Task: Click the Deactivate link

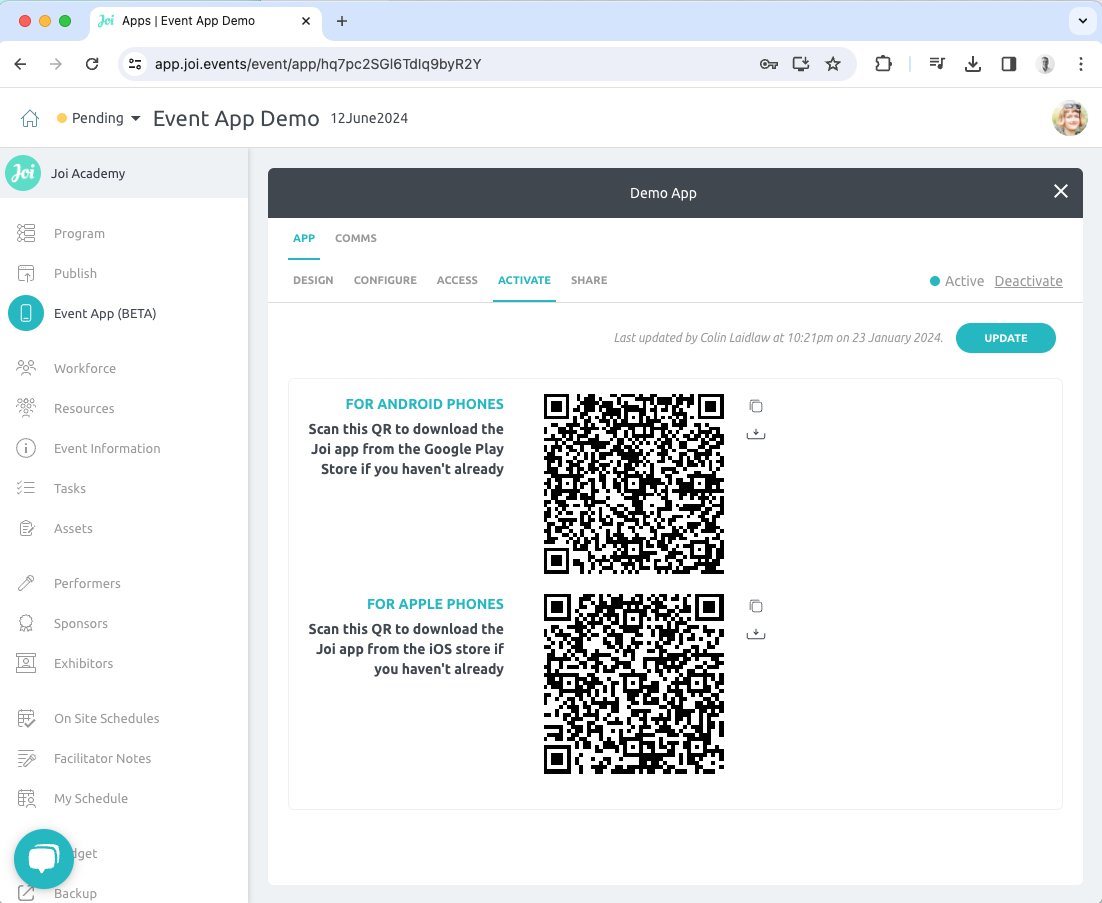Action: click(x=1028, y=281)
